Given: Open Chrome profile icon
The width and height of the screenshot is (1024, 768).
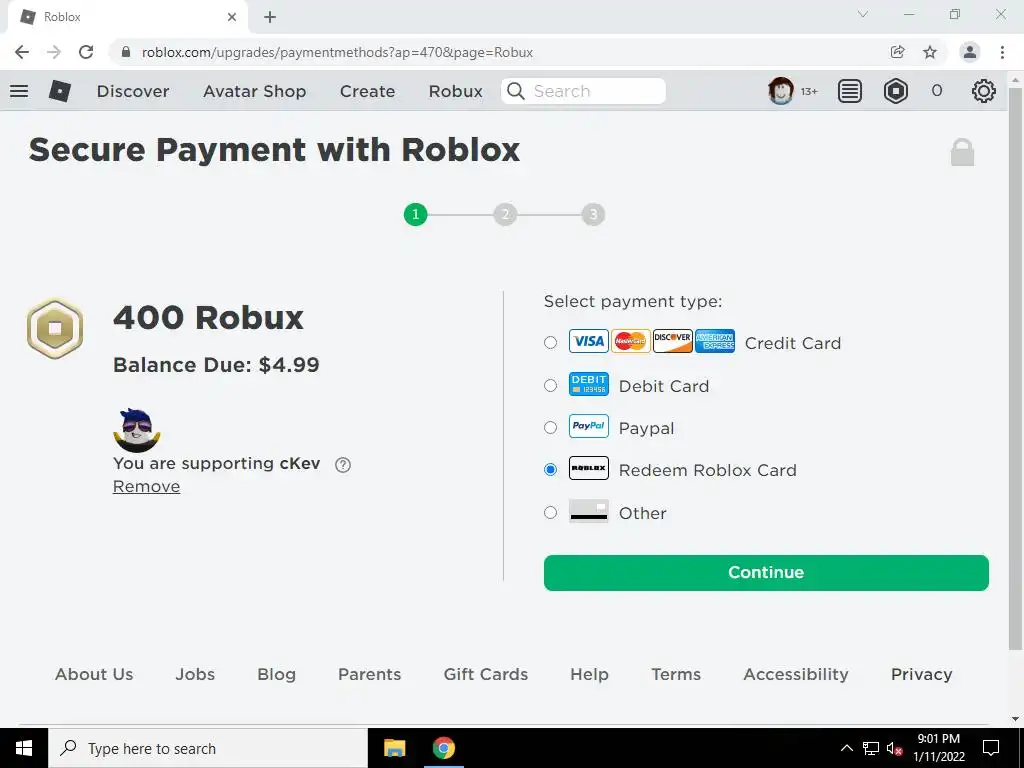Looking at the screenshot, I should pyautogui.click(x=970, y=52).
